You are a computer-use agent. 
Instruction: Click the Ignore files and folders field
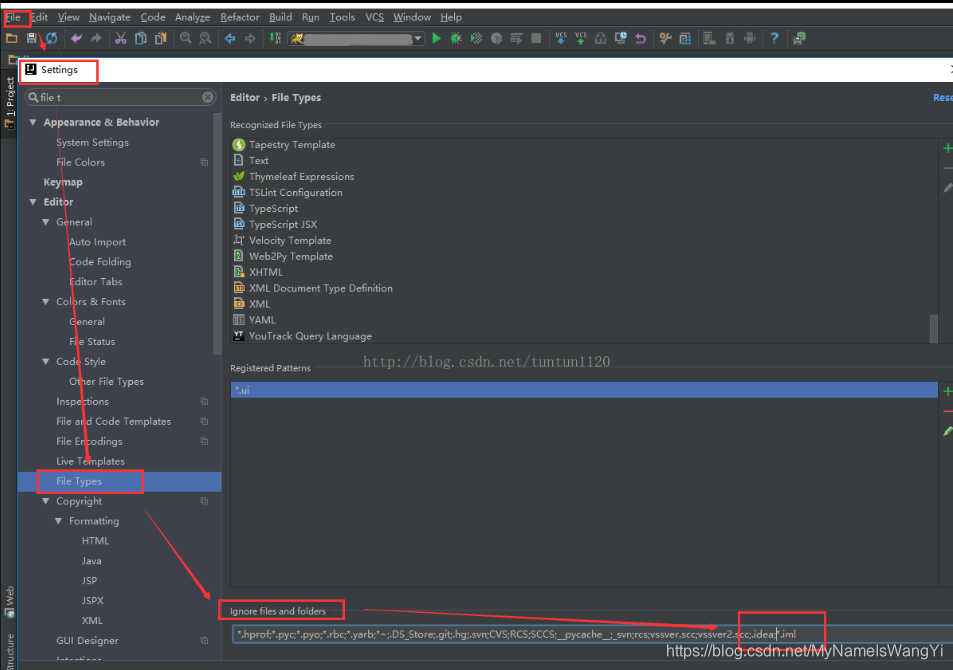[x=593, y=634]
